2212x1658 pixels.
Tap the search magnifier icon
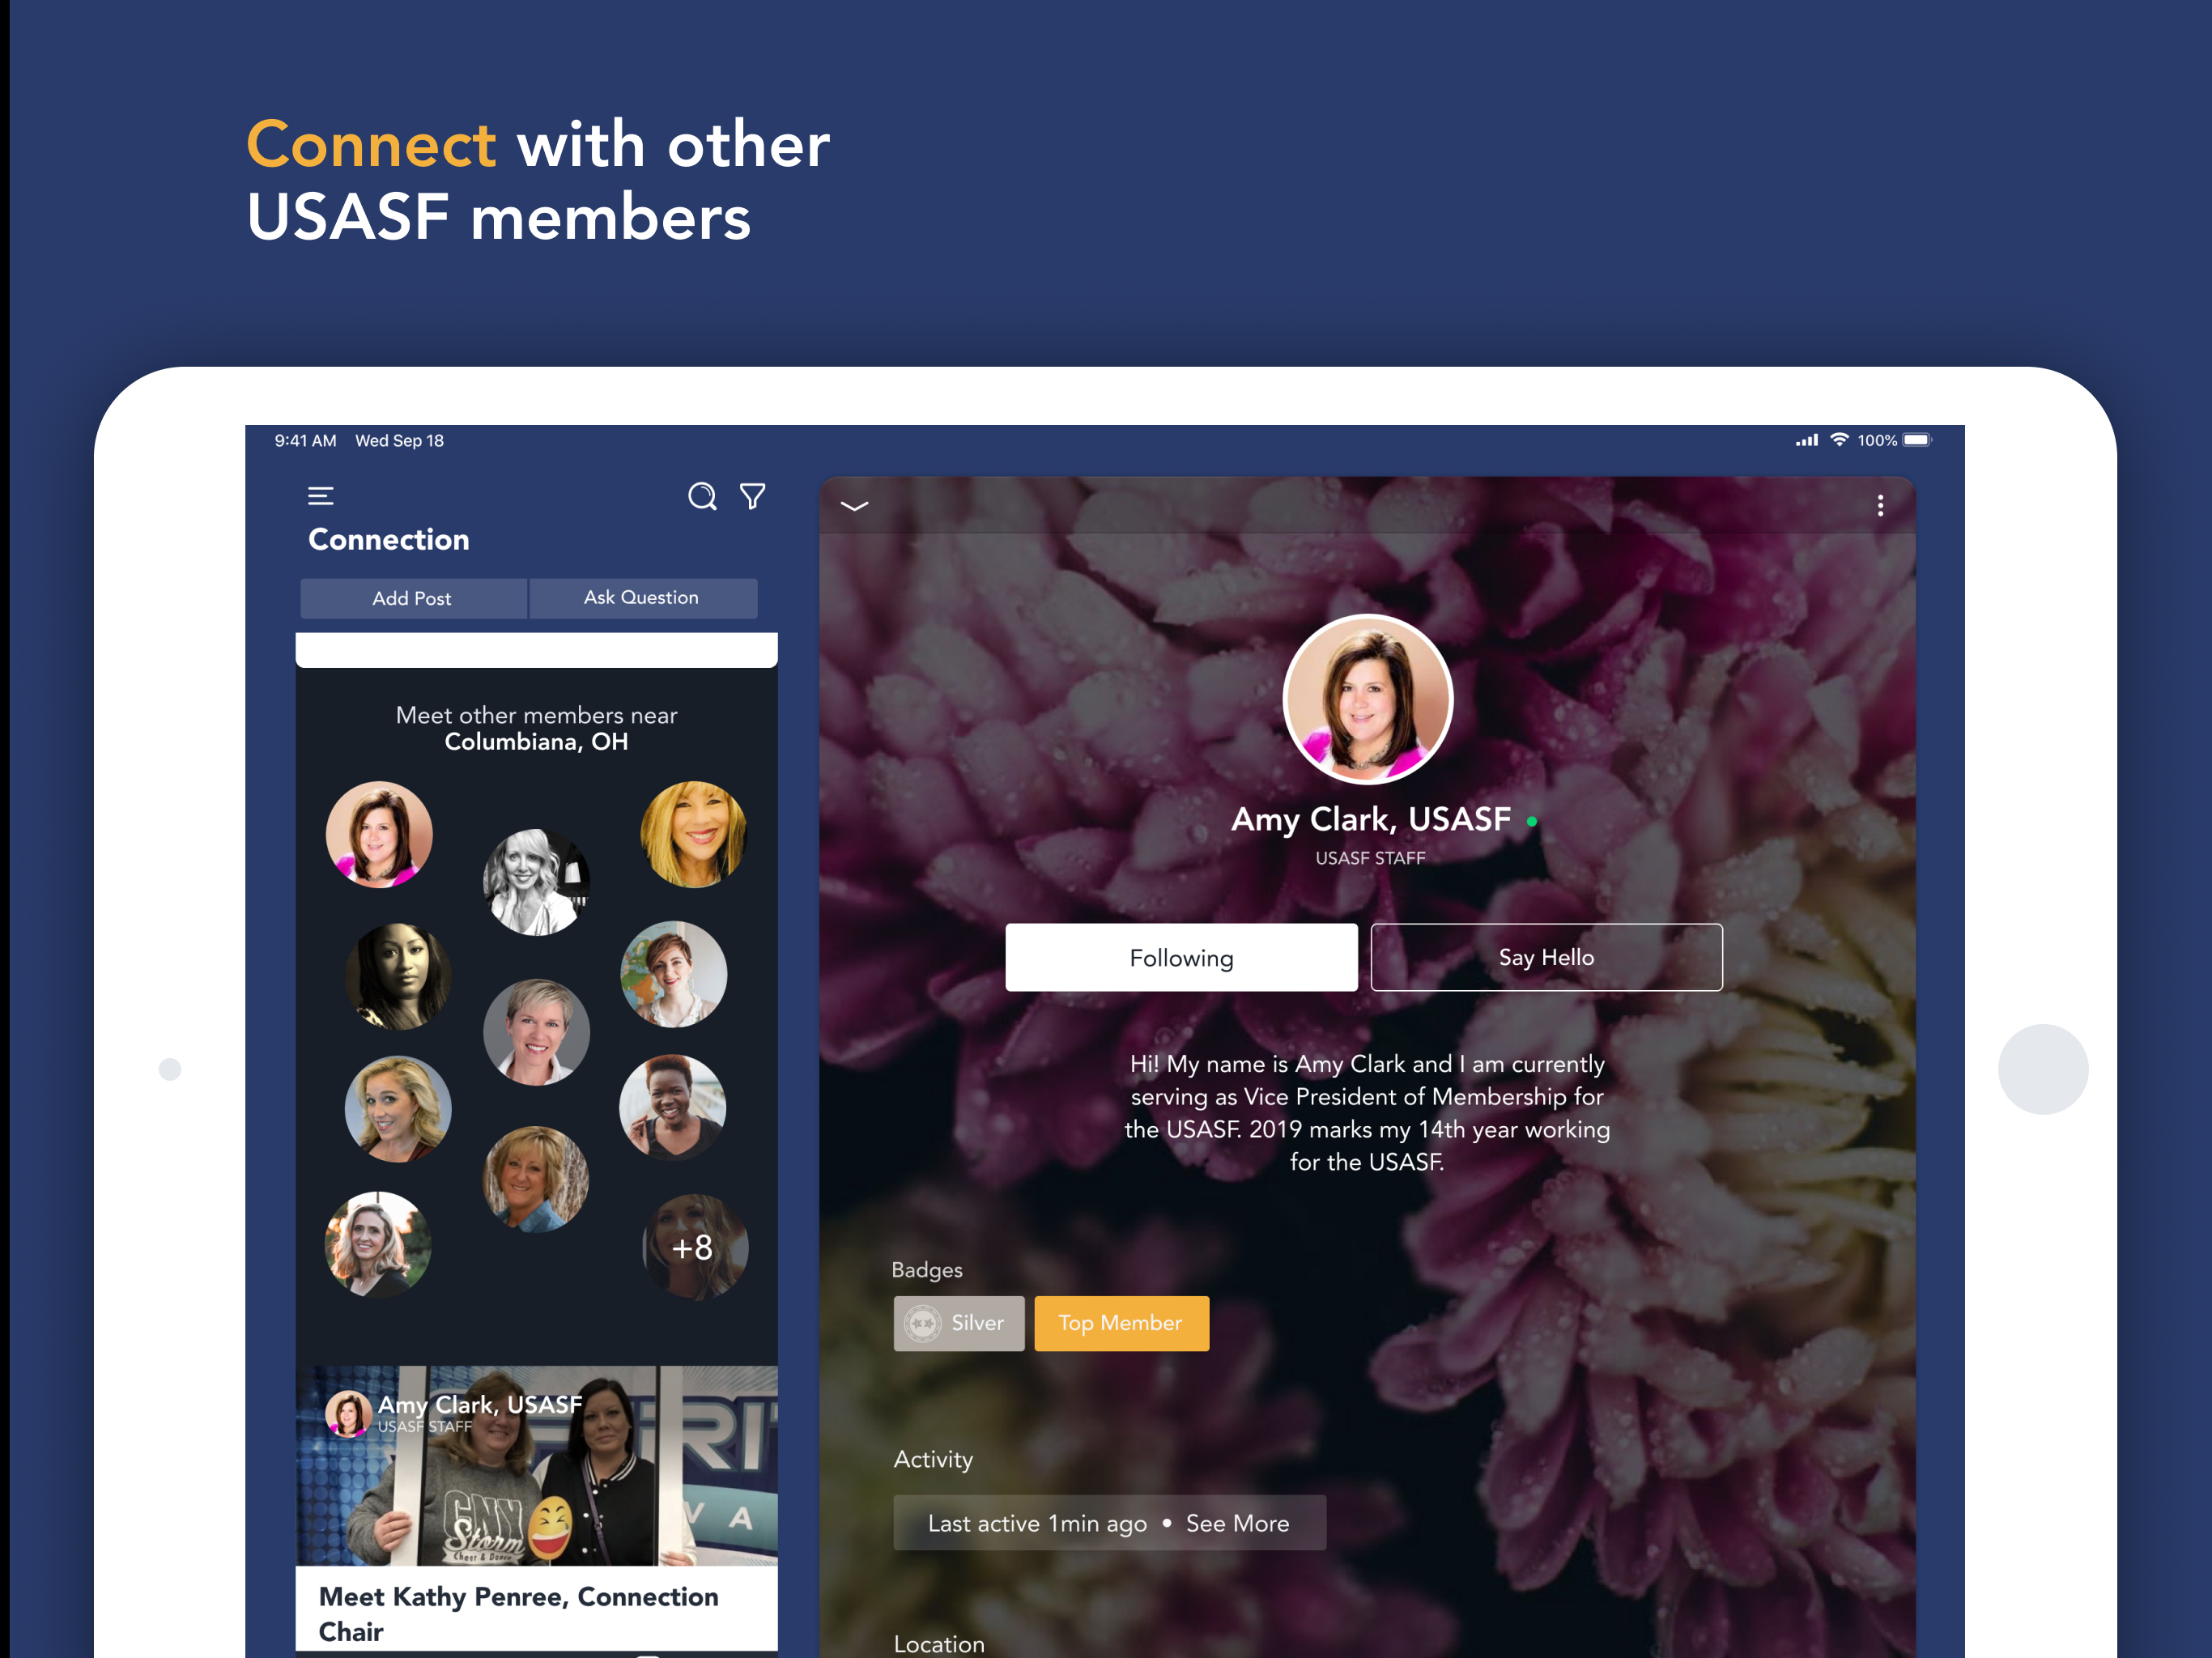702,496
